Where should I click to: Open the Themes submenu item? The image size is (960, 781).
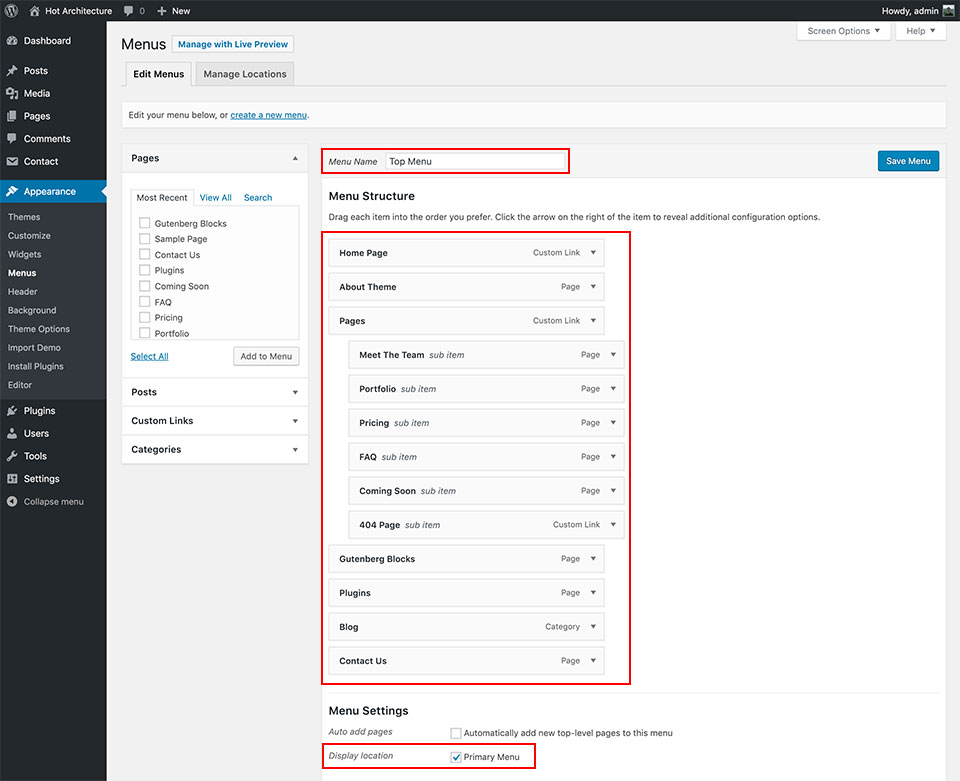pyautogui.click(x=24, y=217)
